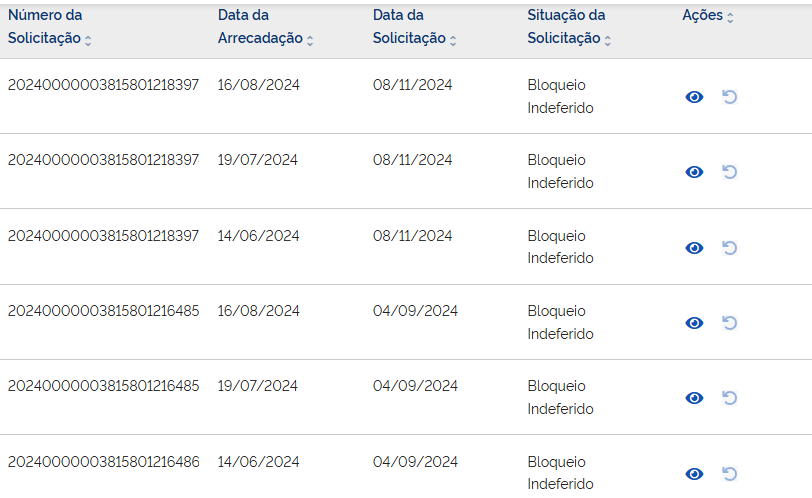The image size is (812, 498).
Task: Click the undo icon for the request collected 19/07/2024, requested 08/11/2024
Action: click(730, 172)
